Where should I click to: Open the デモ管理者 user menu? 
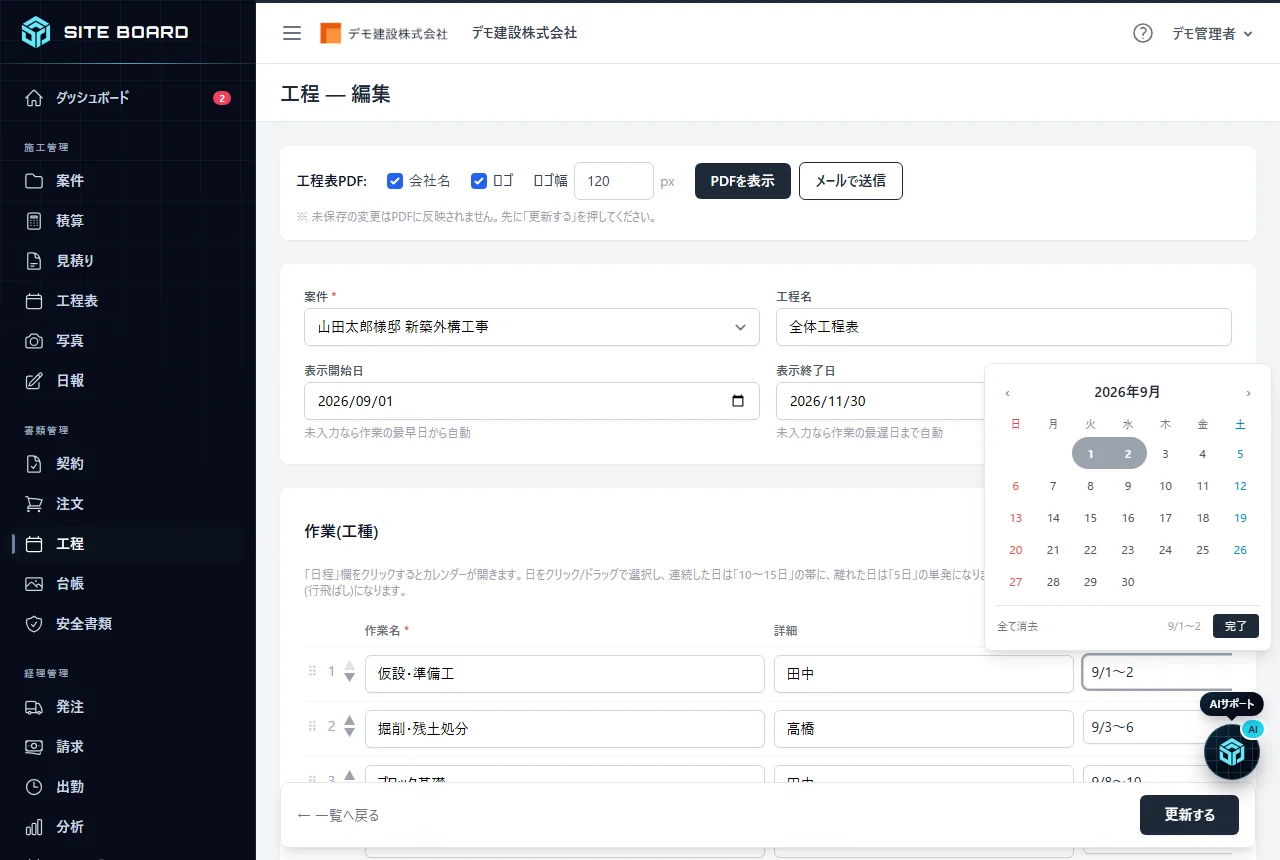[1212, 33]
